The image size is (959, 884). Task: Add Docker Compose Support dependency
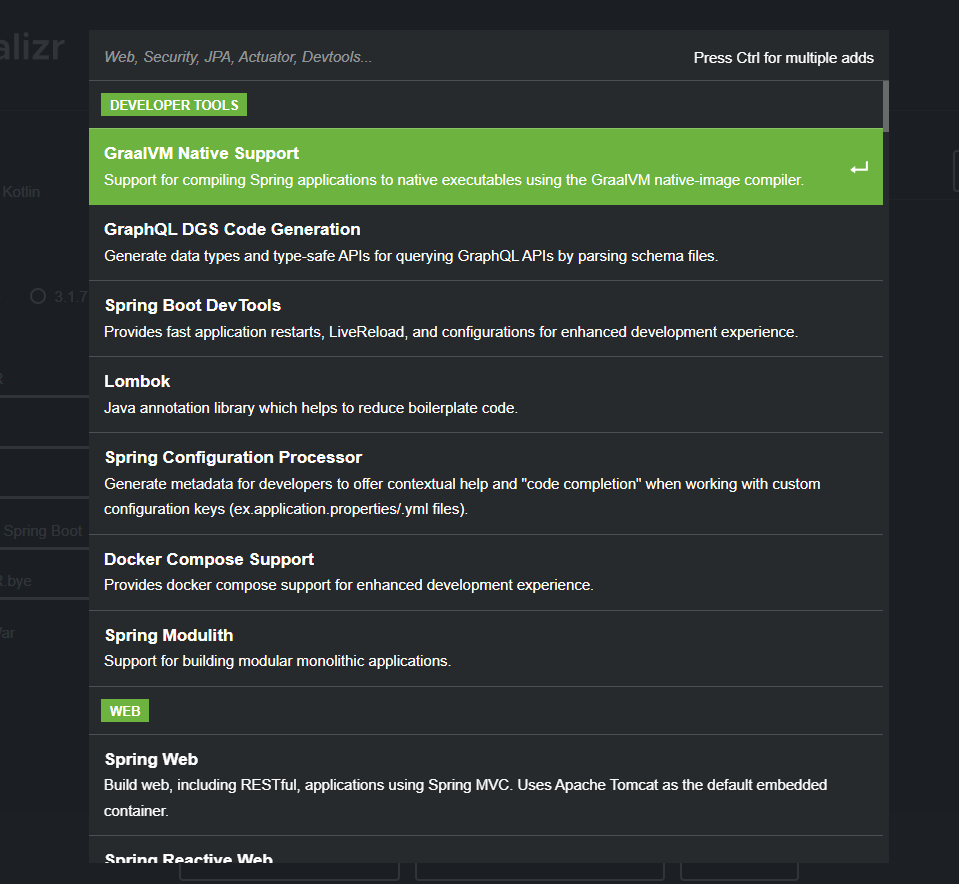click(486, 573)
